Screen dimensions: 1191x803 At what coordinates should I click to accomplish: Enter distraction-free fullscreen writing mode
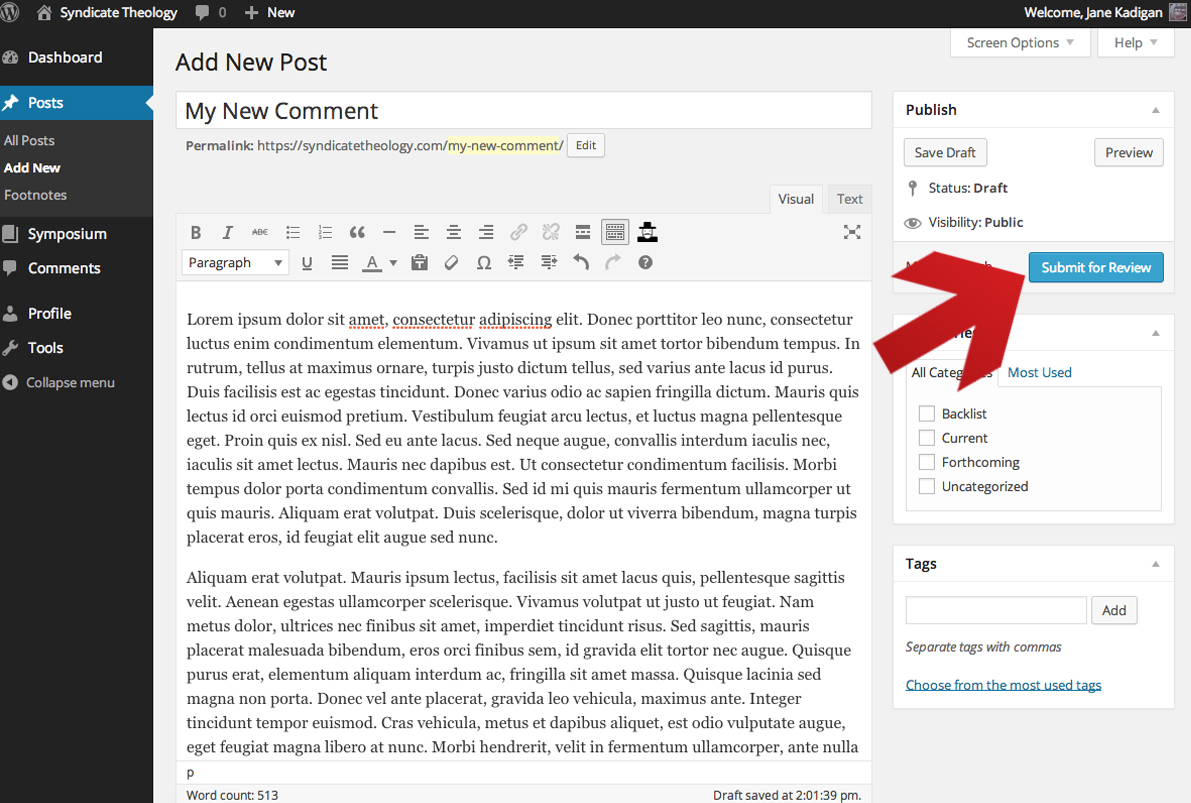point(852,232)
